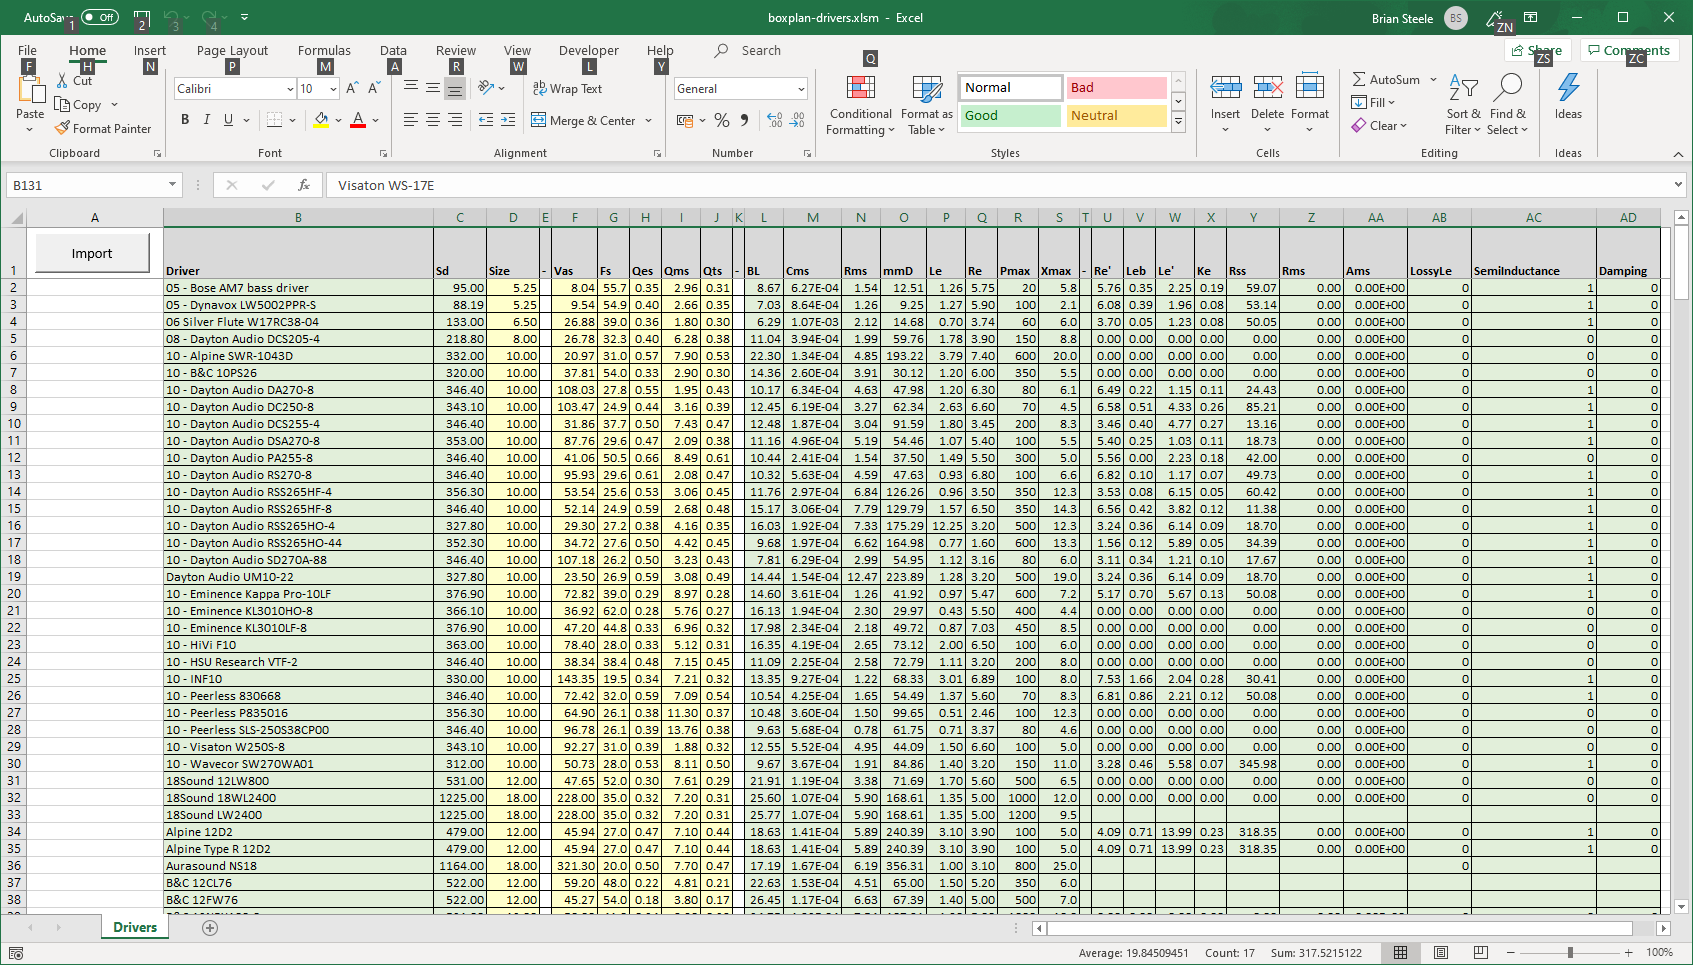Add a new sheet with the plus button
This screenshot has width=1693, height=965.
[210, 927]
